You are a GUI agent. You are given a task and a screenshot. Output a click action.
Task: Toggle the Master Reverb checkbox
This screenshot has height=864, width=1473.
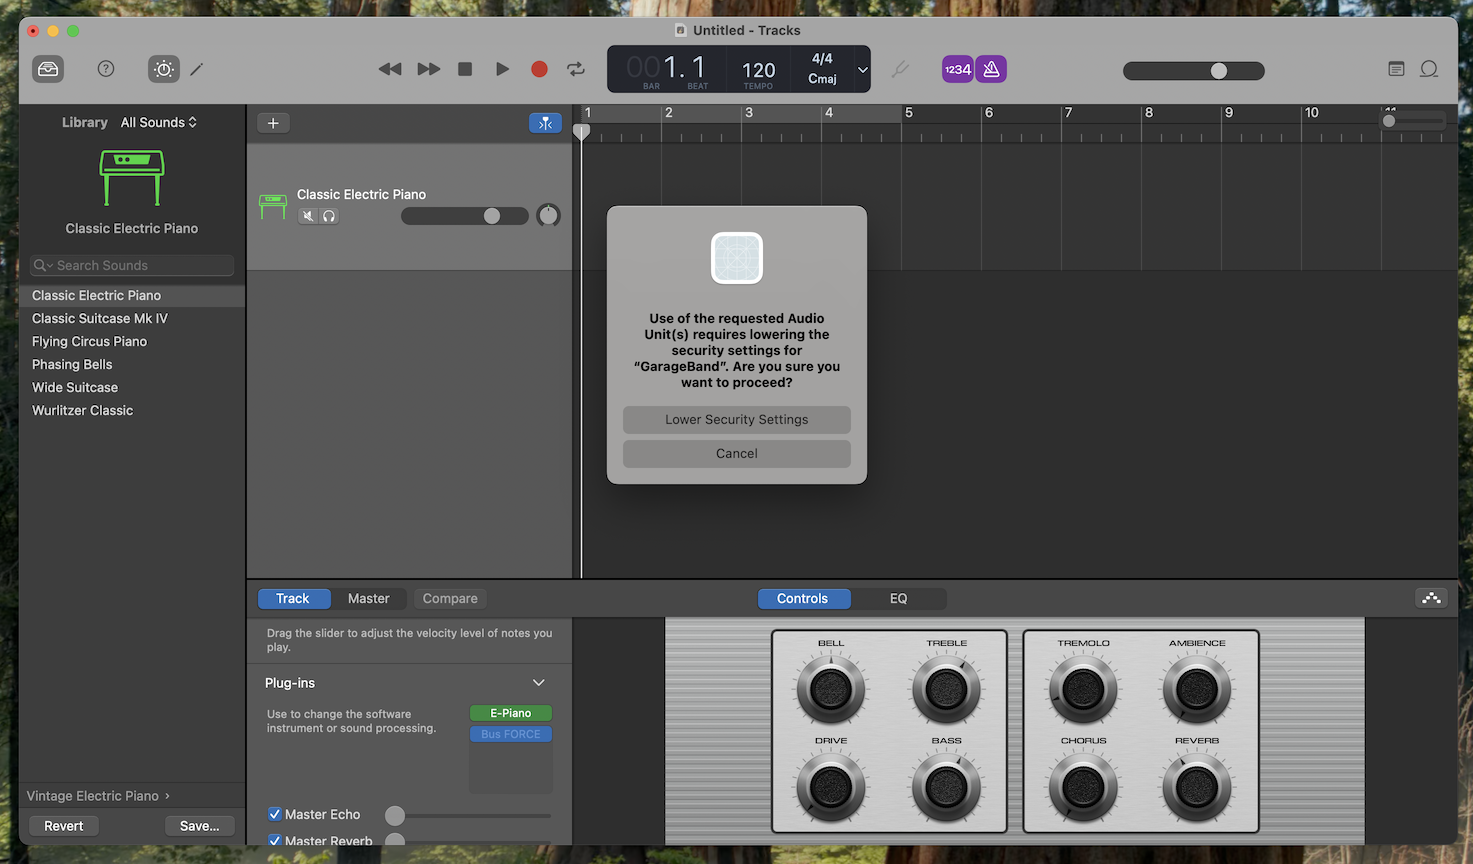click(275, 840)
